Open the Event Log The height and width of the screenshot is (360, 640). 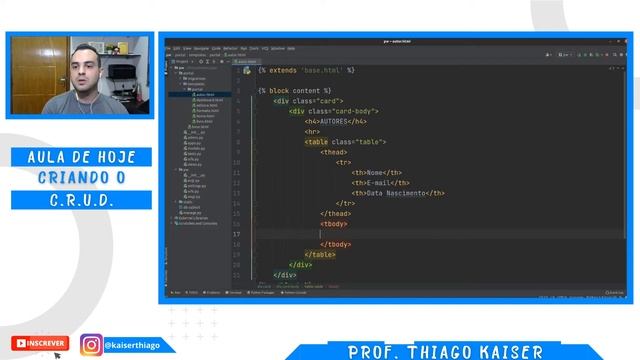click(615, 293)
